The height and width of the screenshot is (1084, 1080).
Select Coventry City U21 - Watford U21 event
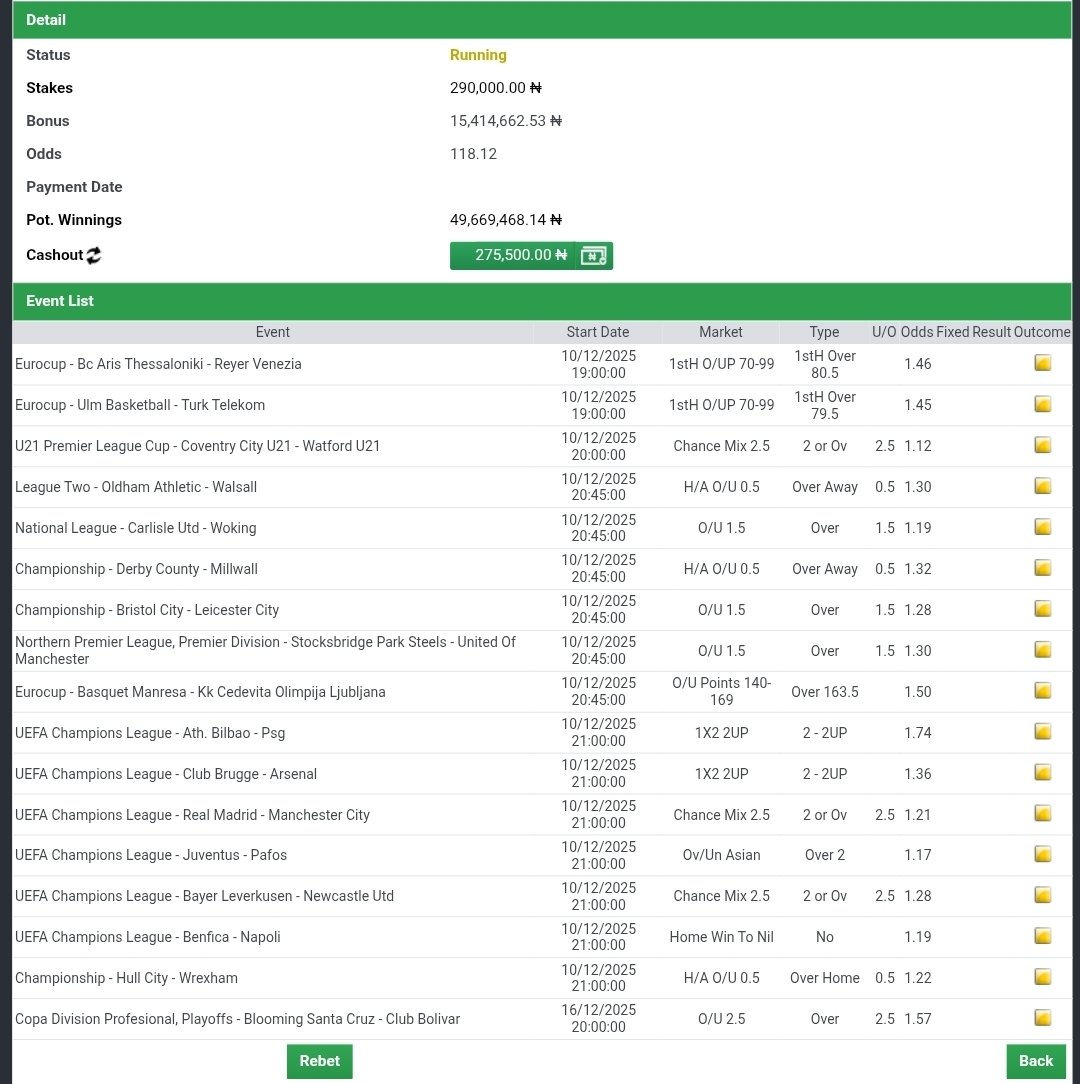198,446
